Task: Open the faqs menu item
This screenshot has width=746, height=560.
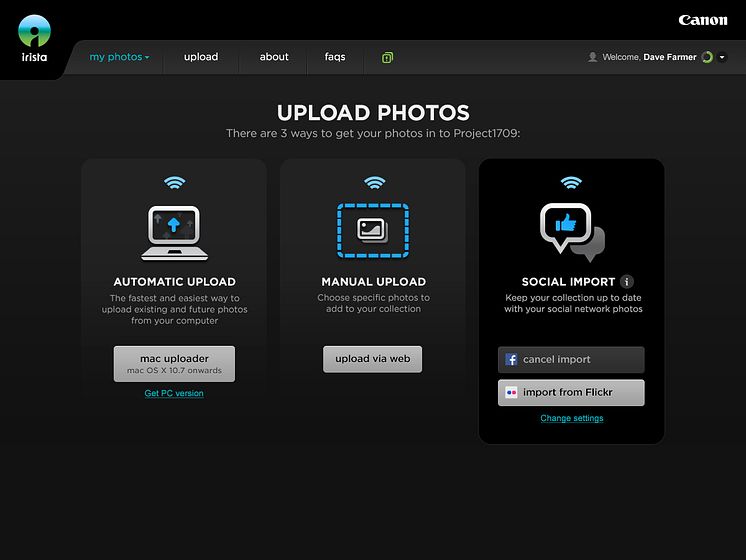Action: (335, 57)
